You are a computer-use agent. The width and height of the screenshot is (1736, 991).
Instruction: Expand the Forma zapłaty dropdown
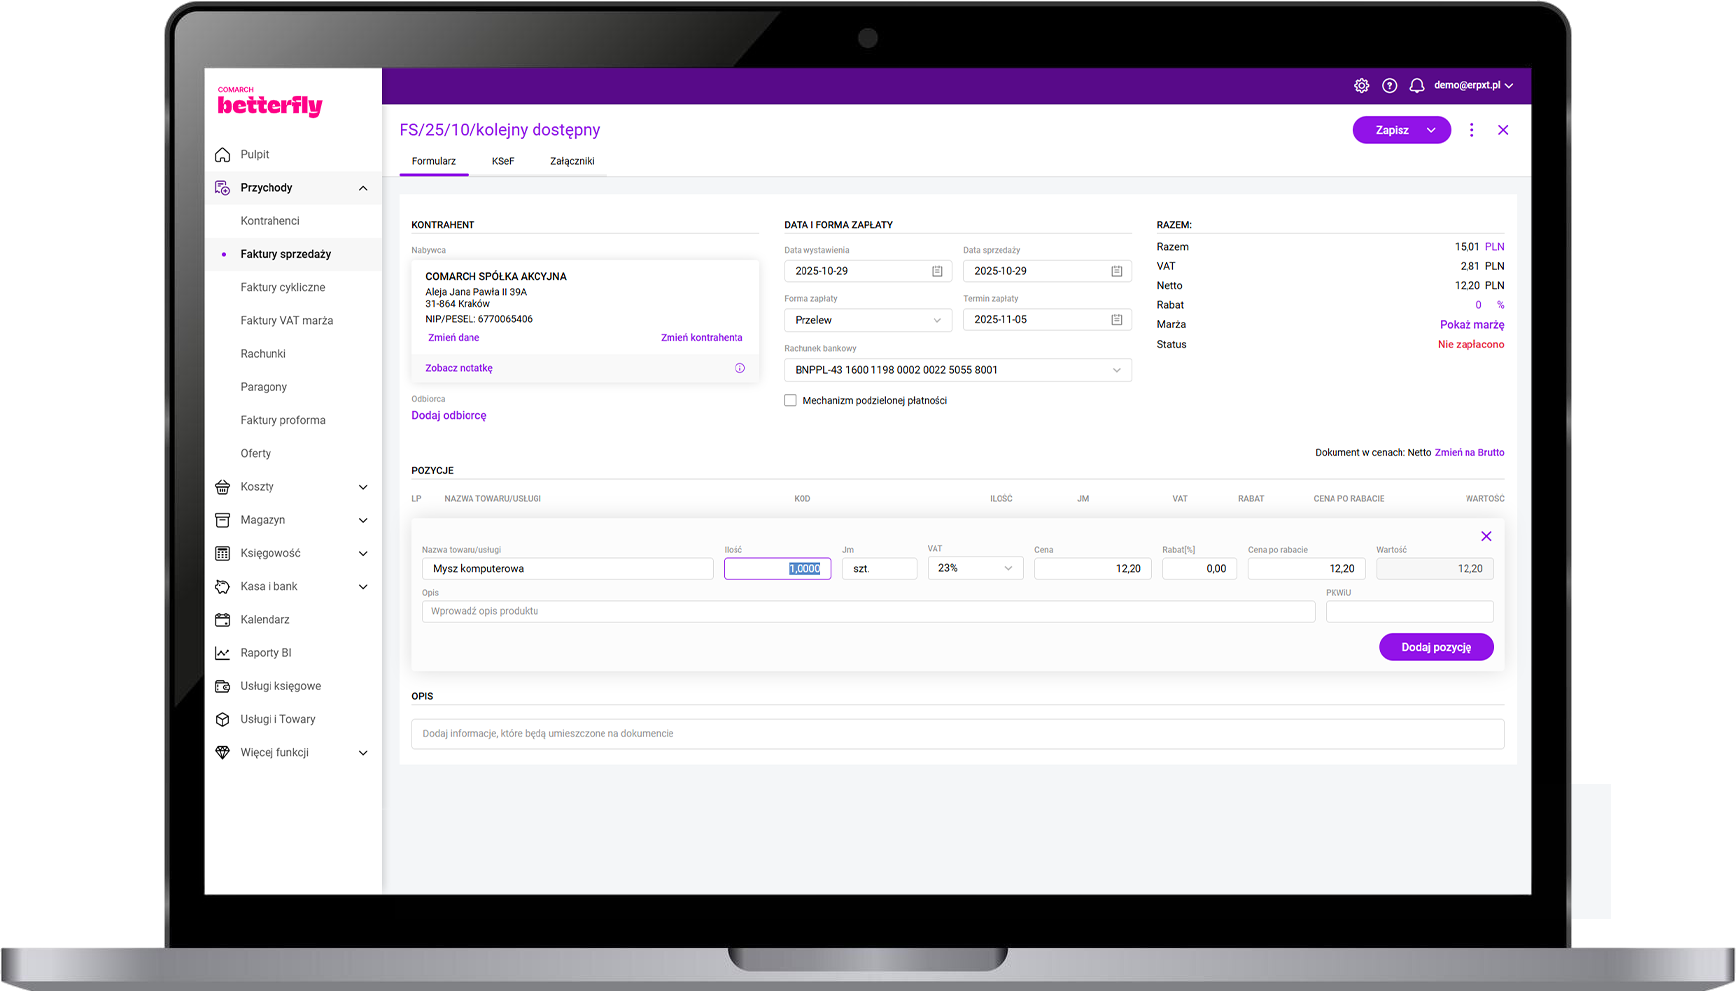[867, 320]
